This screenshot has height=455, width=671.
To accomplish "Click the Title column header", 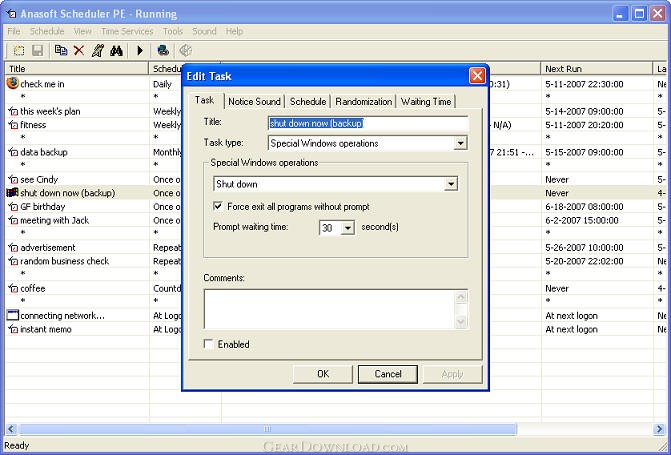I will coord(77,68).
